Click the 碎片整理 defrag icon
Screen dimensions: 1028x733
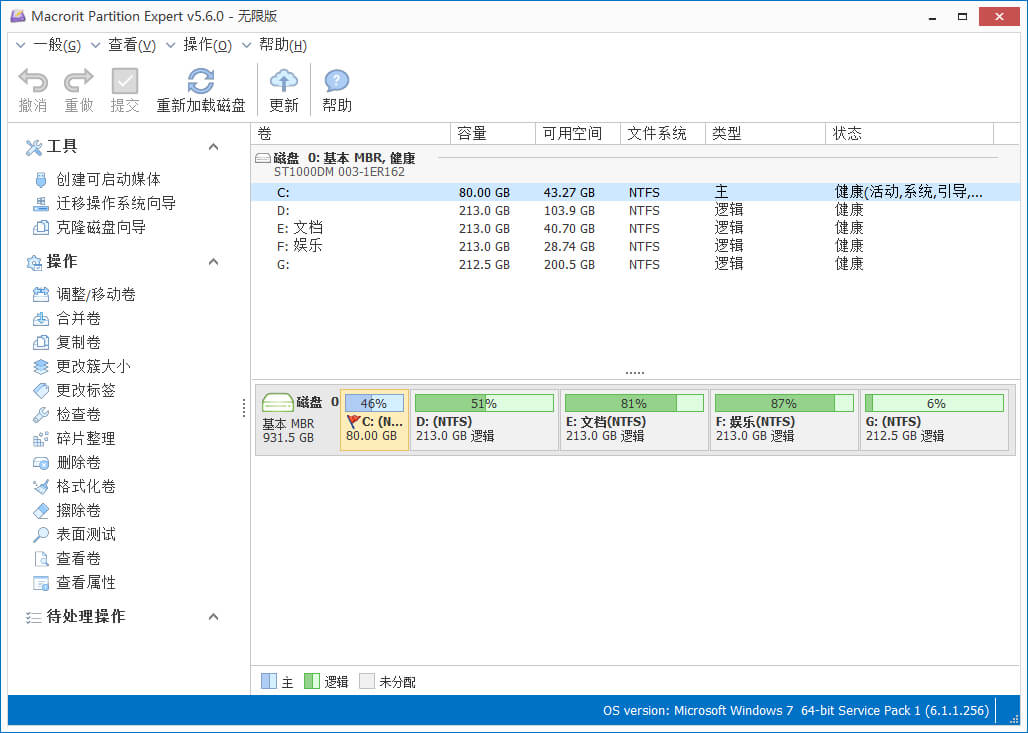pos(41,439)
